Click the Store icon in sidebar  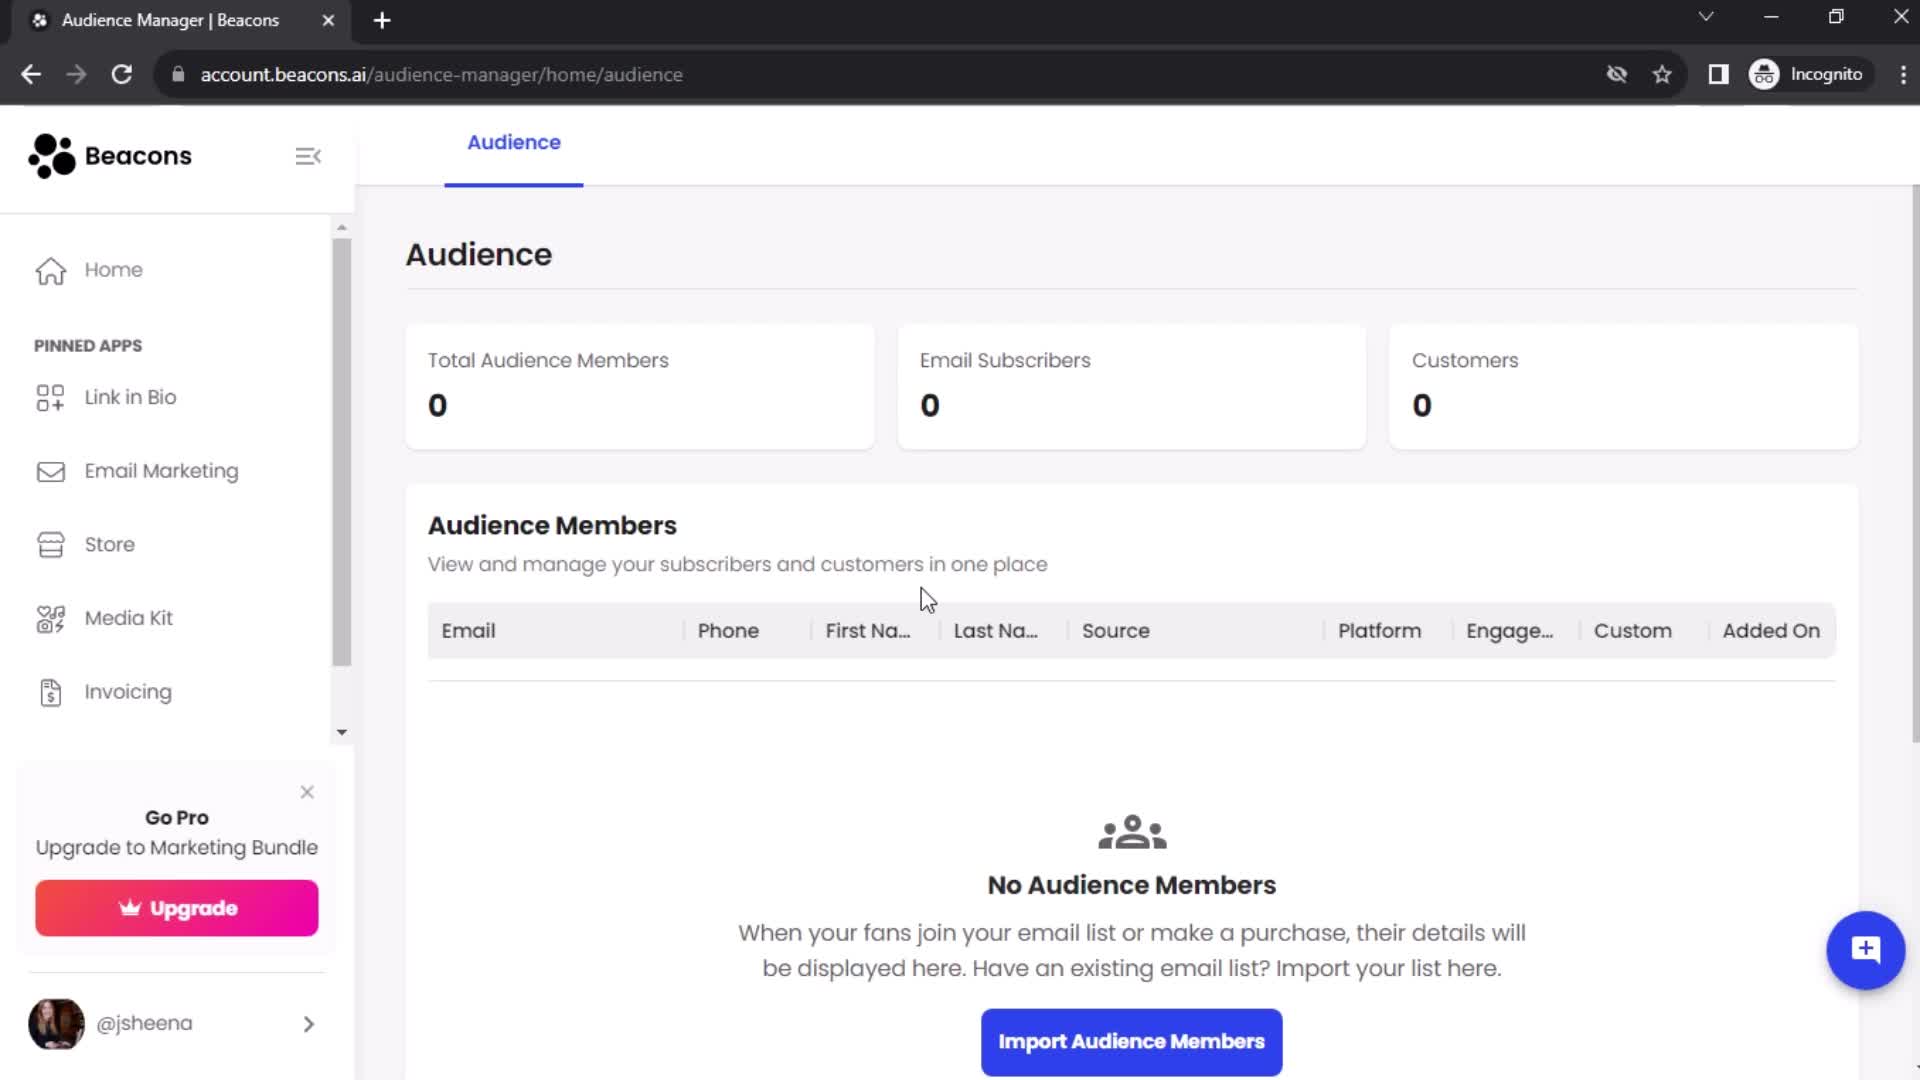tap(50, 543)
